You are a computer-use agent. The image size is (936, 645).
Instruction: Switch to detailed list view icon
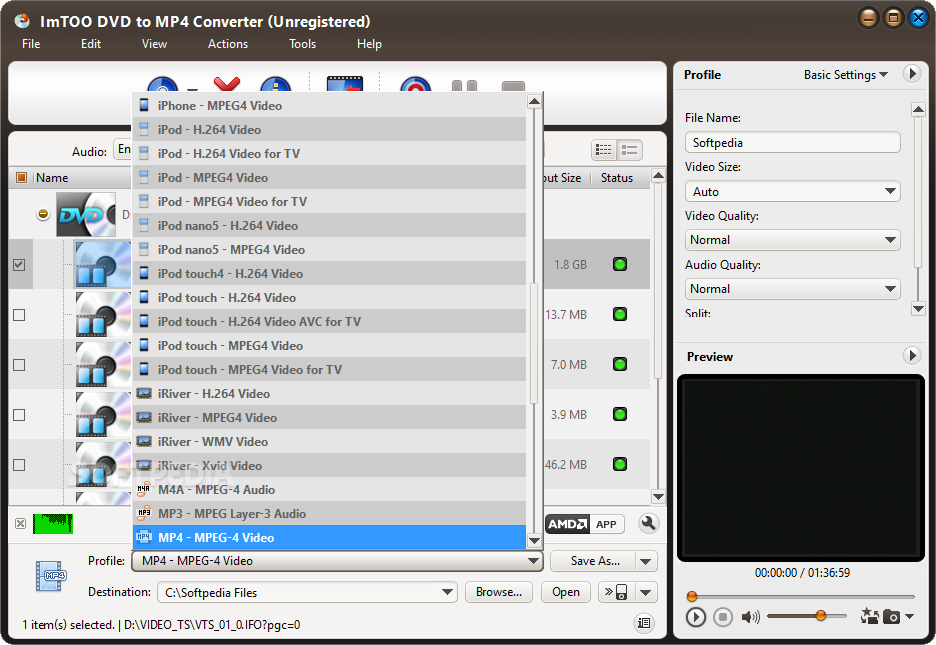pyautogui.click(x=604, y=150)
